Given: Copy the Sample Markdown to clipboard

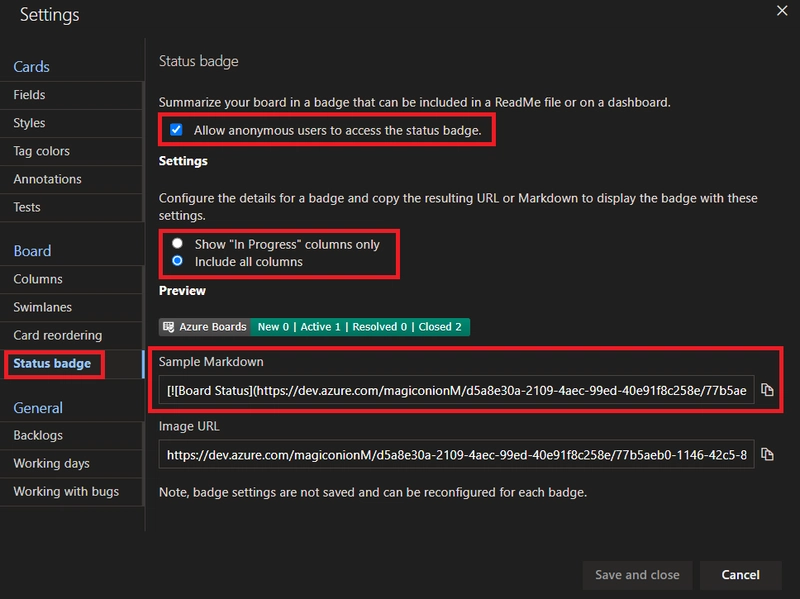Looking at the screenshot, I should 767,390.
